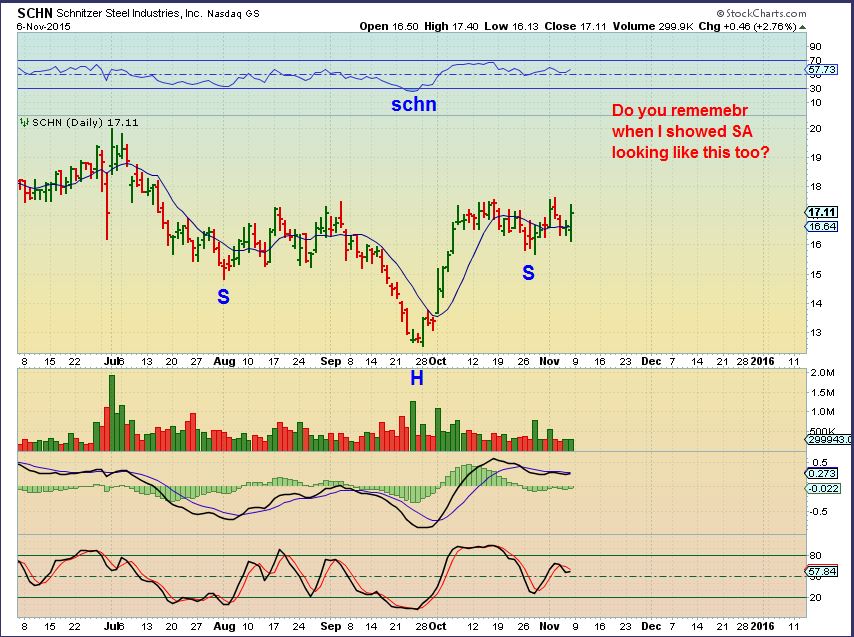Viewport: 854px width, 637px height.
Task: Click the '80' level label on the stochastic panel
Action: coord(816,556)
